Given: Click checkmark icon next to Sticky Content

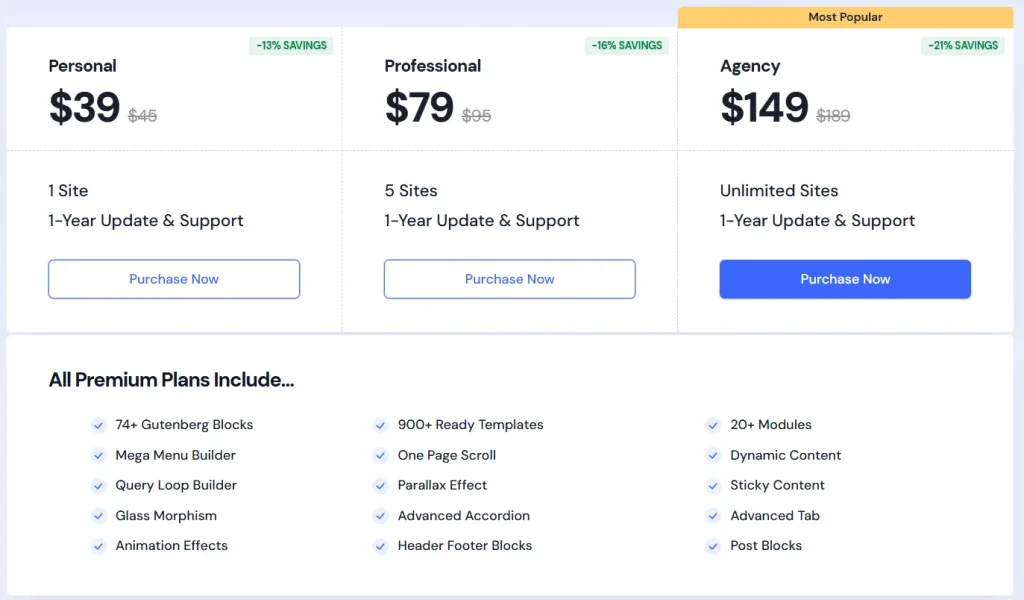Looking at the screenshot, I should coord(713,485).
